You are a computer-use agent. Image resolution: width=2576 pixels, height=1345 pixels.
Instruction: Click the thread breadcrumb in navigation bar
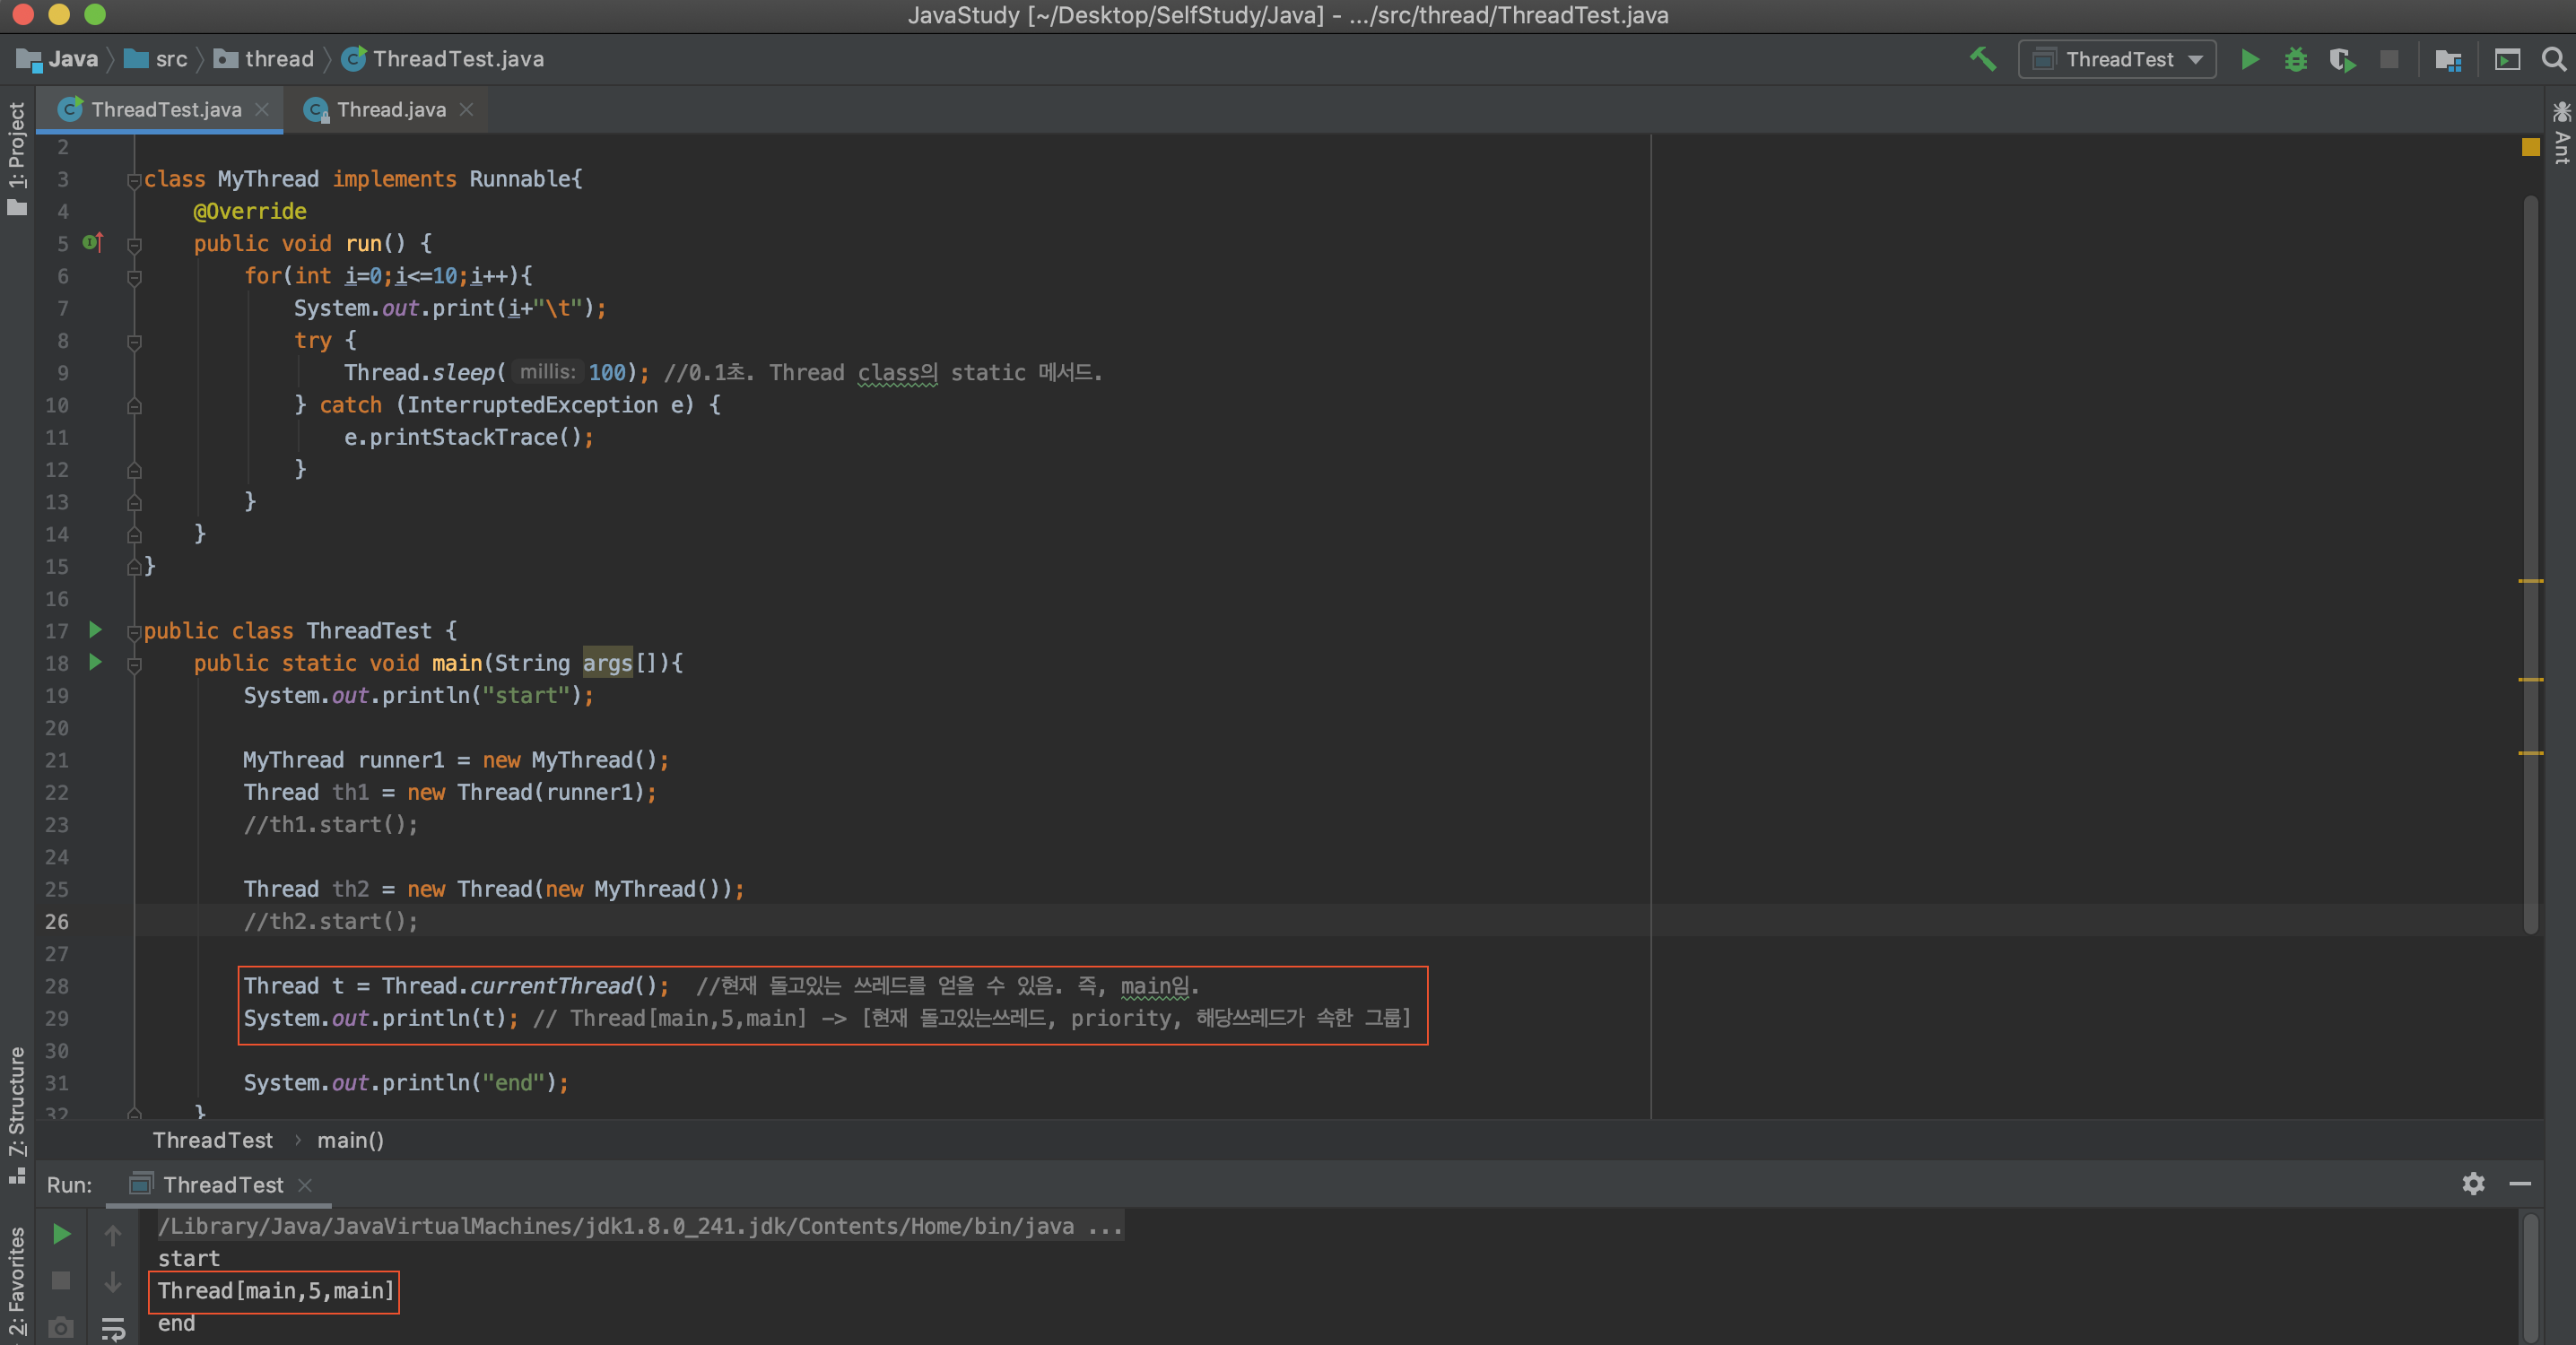pos(278,59)
